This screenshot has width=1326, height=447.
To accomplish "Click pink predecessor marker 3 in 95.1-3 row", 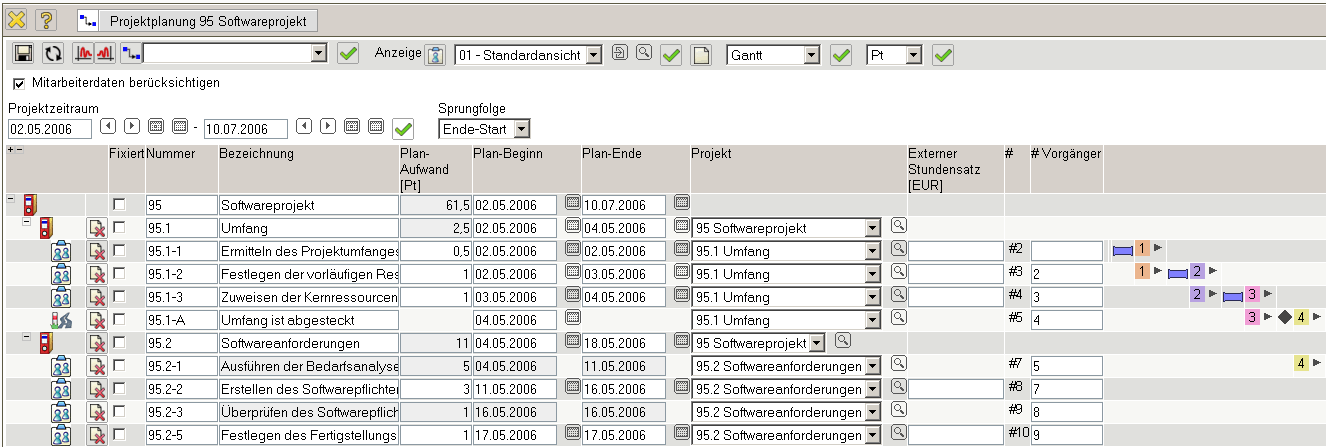I will (1251, 295).
